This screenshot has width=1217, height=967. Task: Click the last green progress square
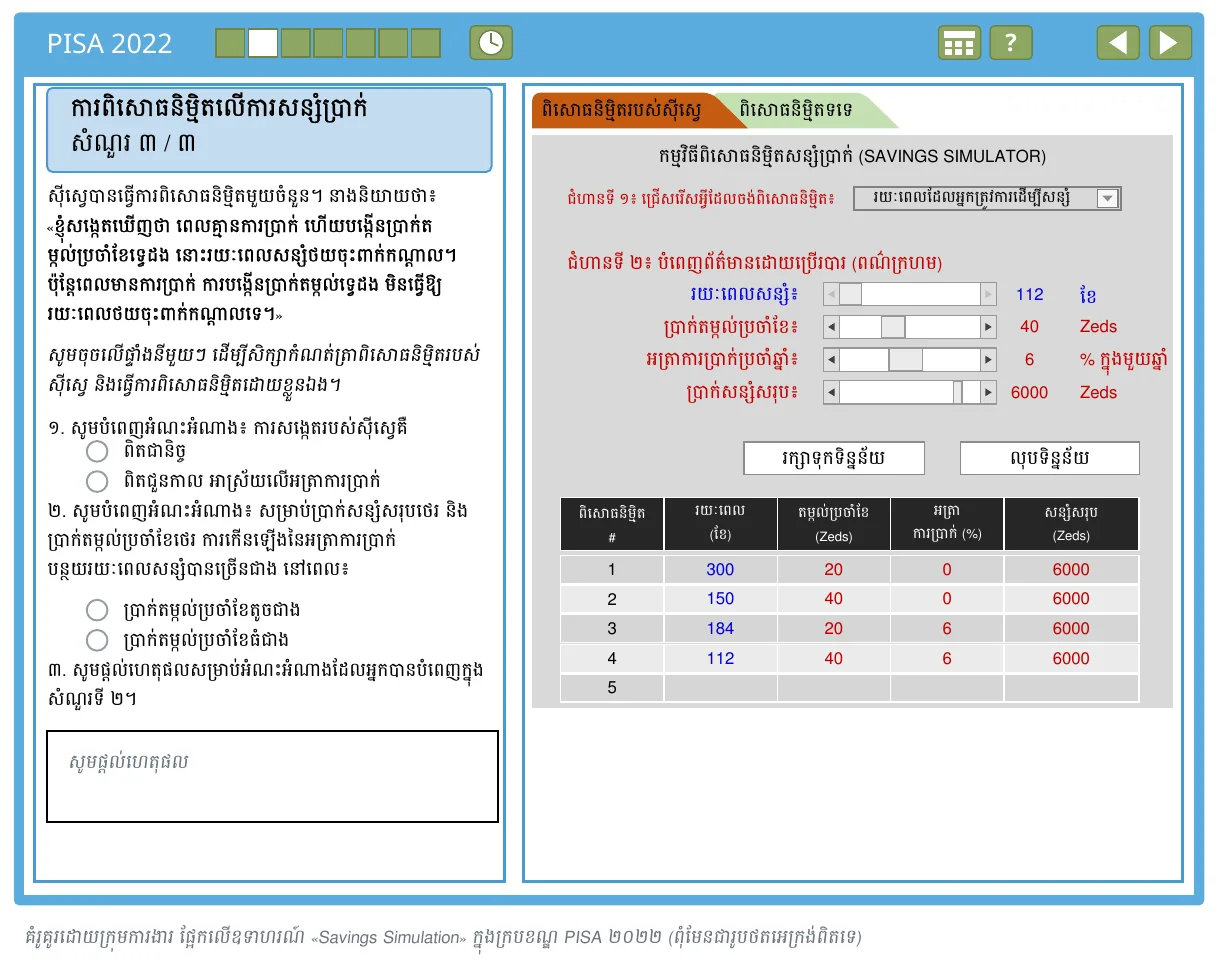(426, 43)
